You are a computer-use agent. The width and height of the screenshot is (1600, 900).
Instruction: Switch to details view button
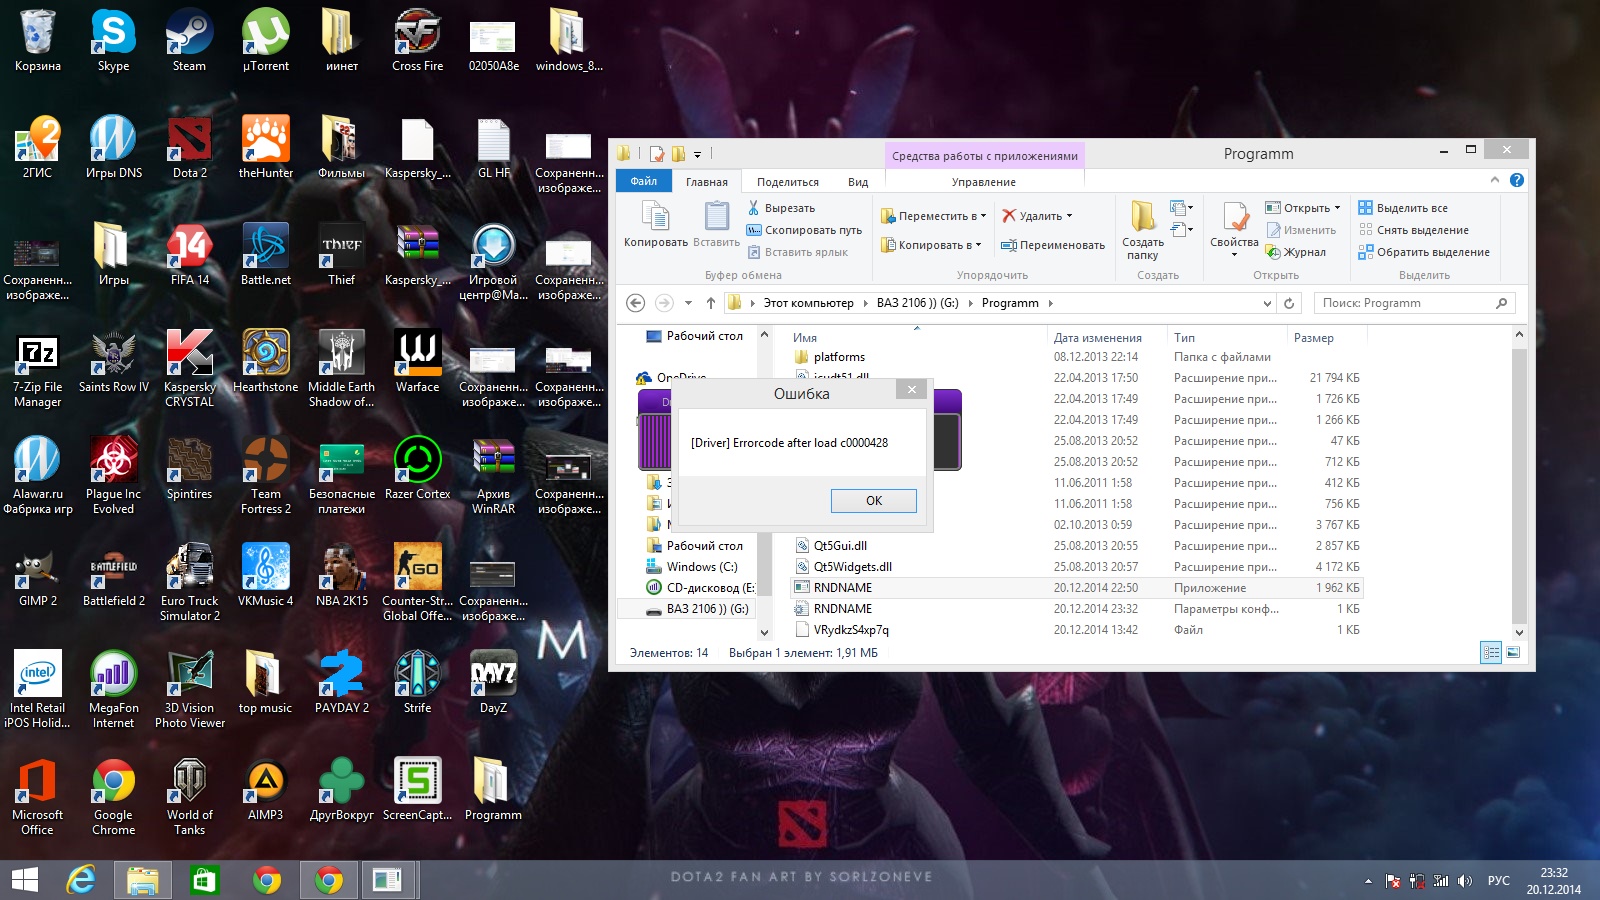click(x=1491, y=653)
